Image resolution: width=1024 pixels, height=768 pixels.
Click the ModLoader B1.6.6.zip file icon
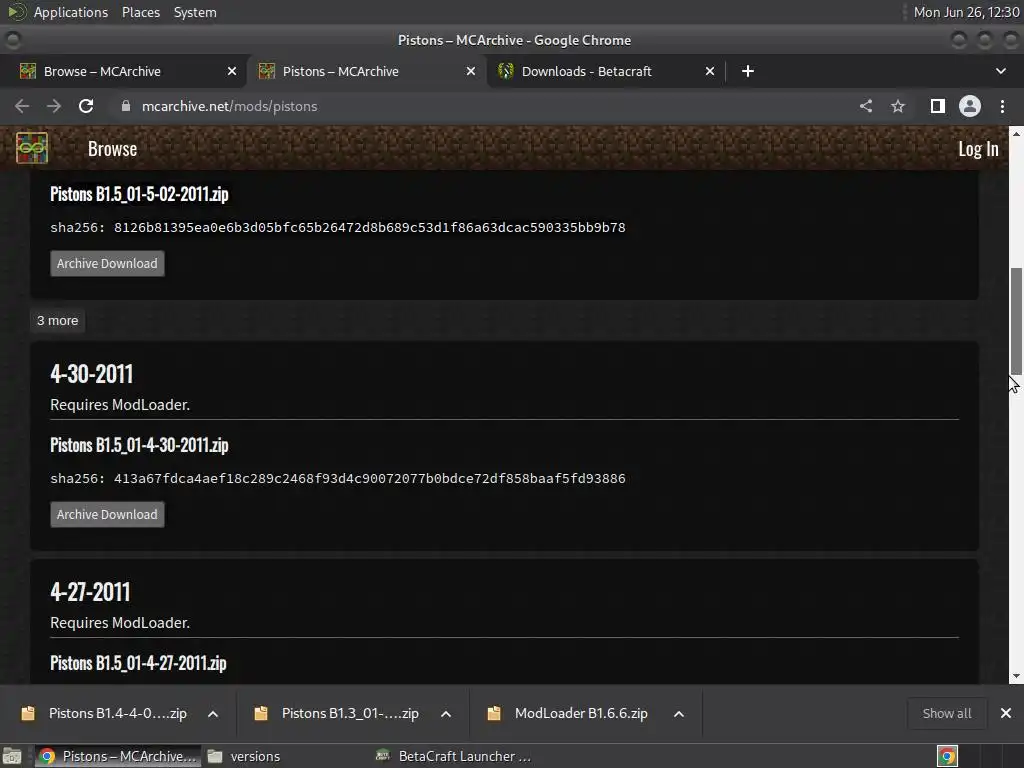pos(494,713)
